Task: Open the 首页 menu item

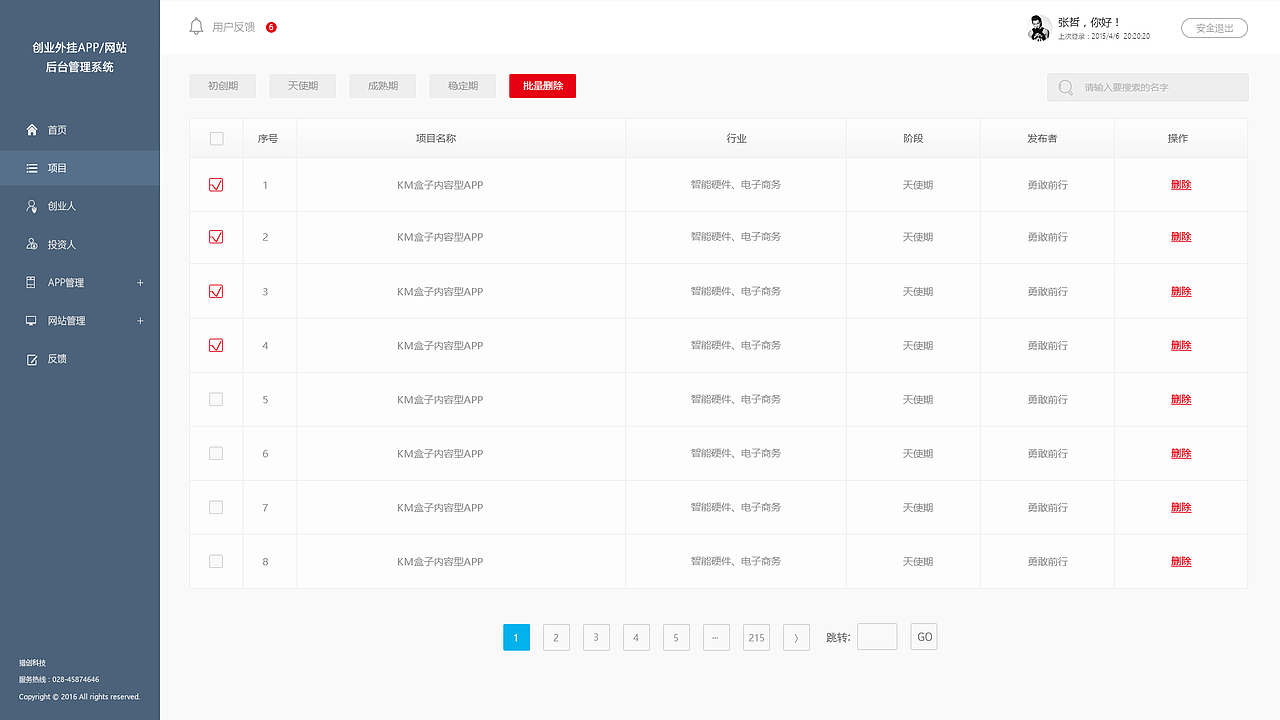Action: [80, 130]
